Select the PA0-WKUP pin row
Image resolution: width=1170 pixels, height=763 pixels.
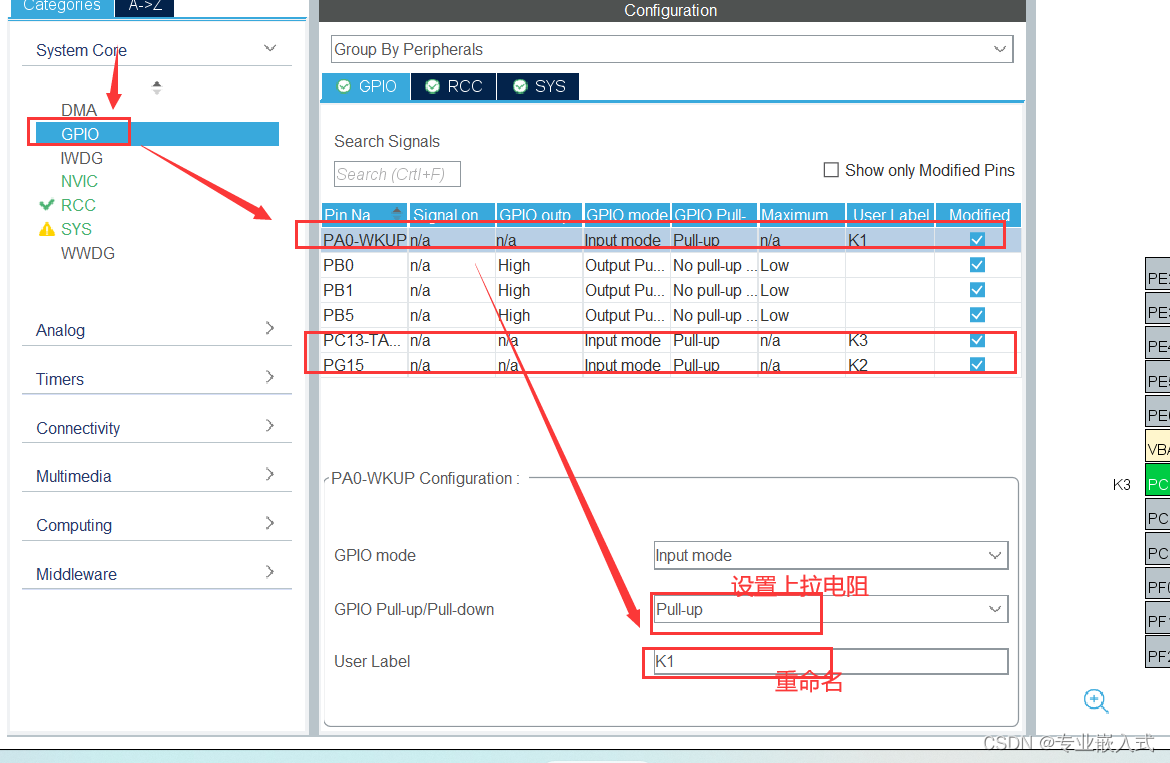pyautogui.click(x=671, y=240)
